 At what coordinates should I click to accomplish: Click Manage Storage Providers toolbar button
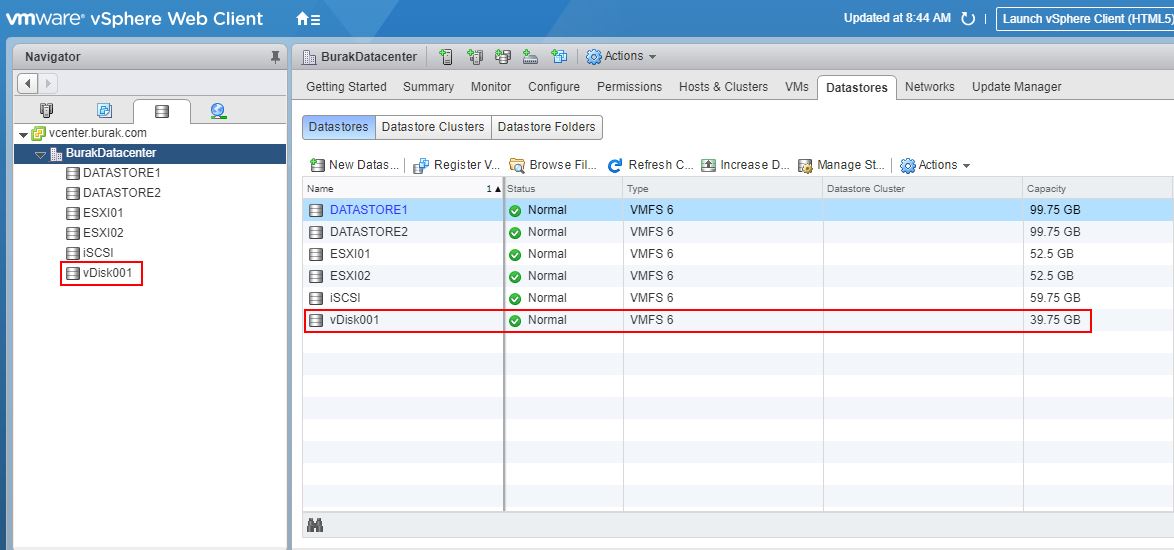[842, 165]
